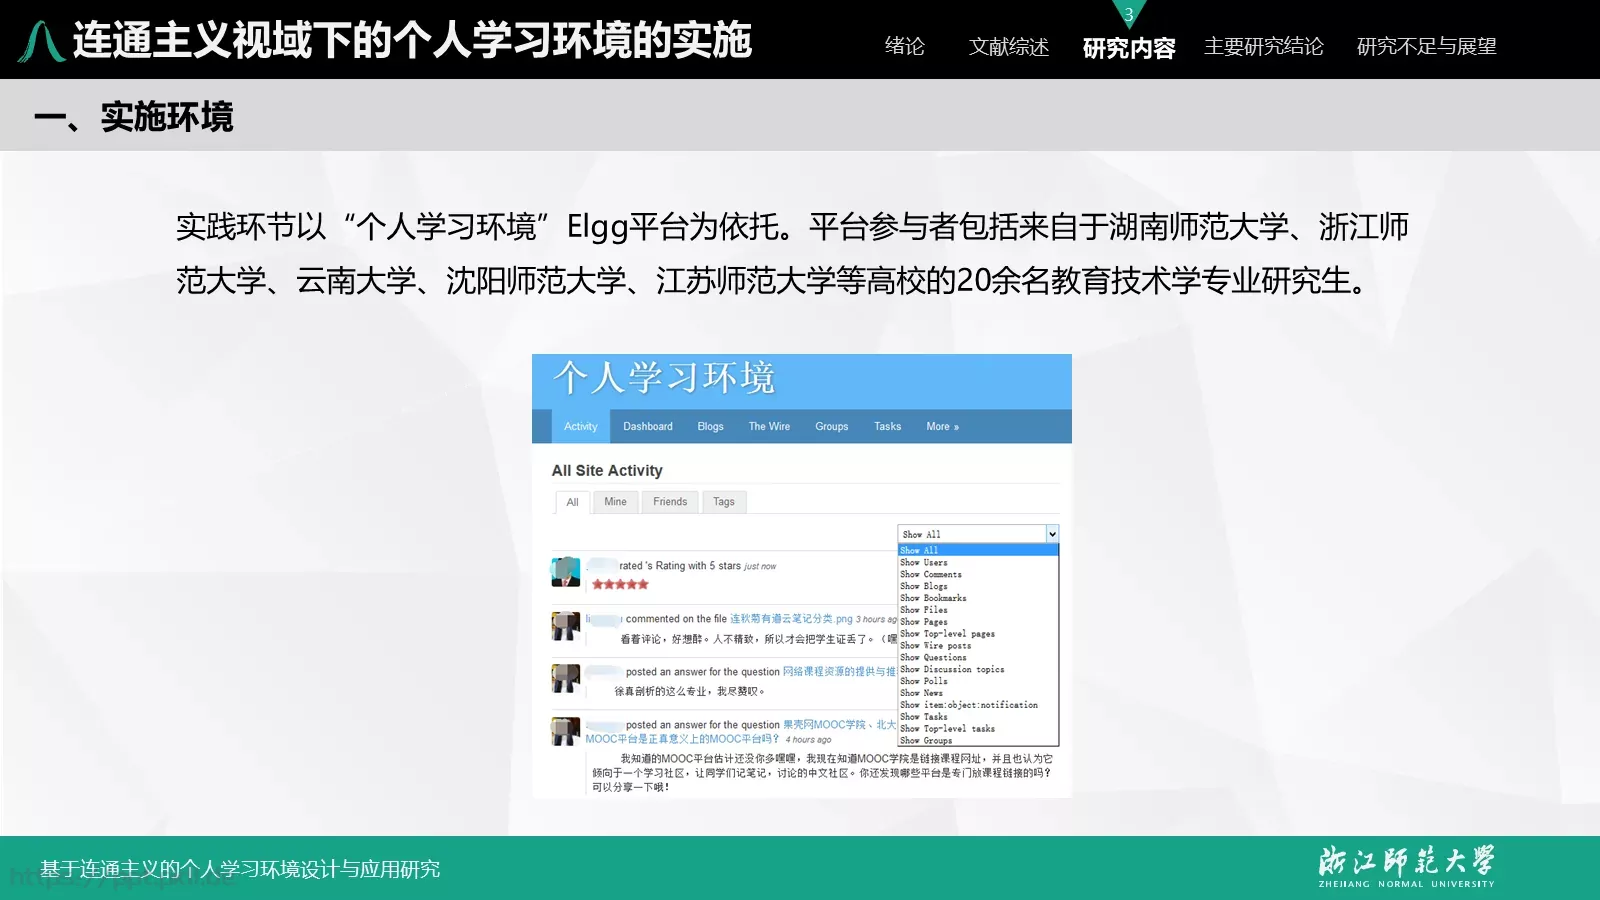Select the Tags activity filter tab
Viewport: 1600px width, 900px height.
724,502
